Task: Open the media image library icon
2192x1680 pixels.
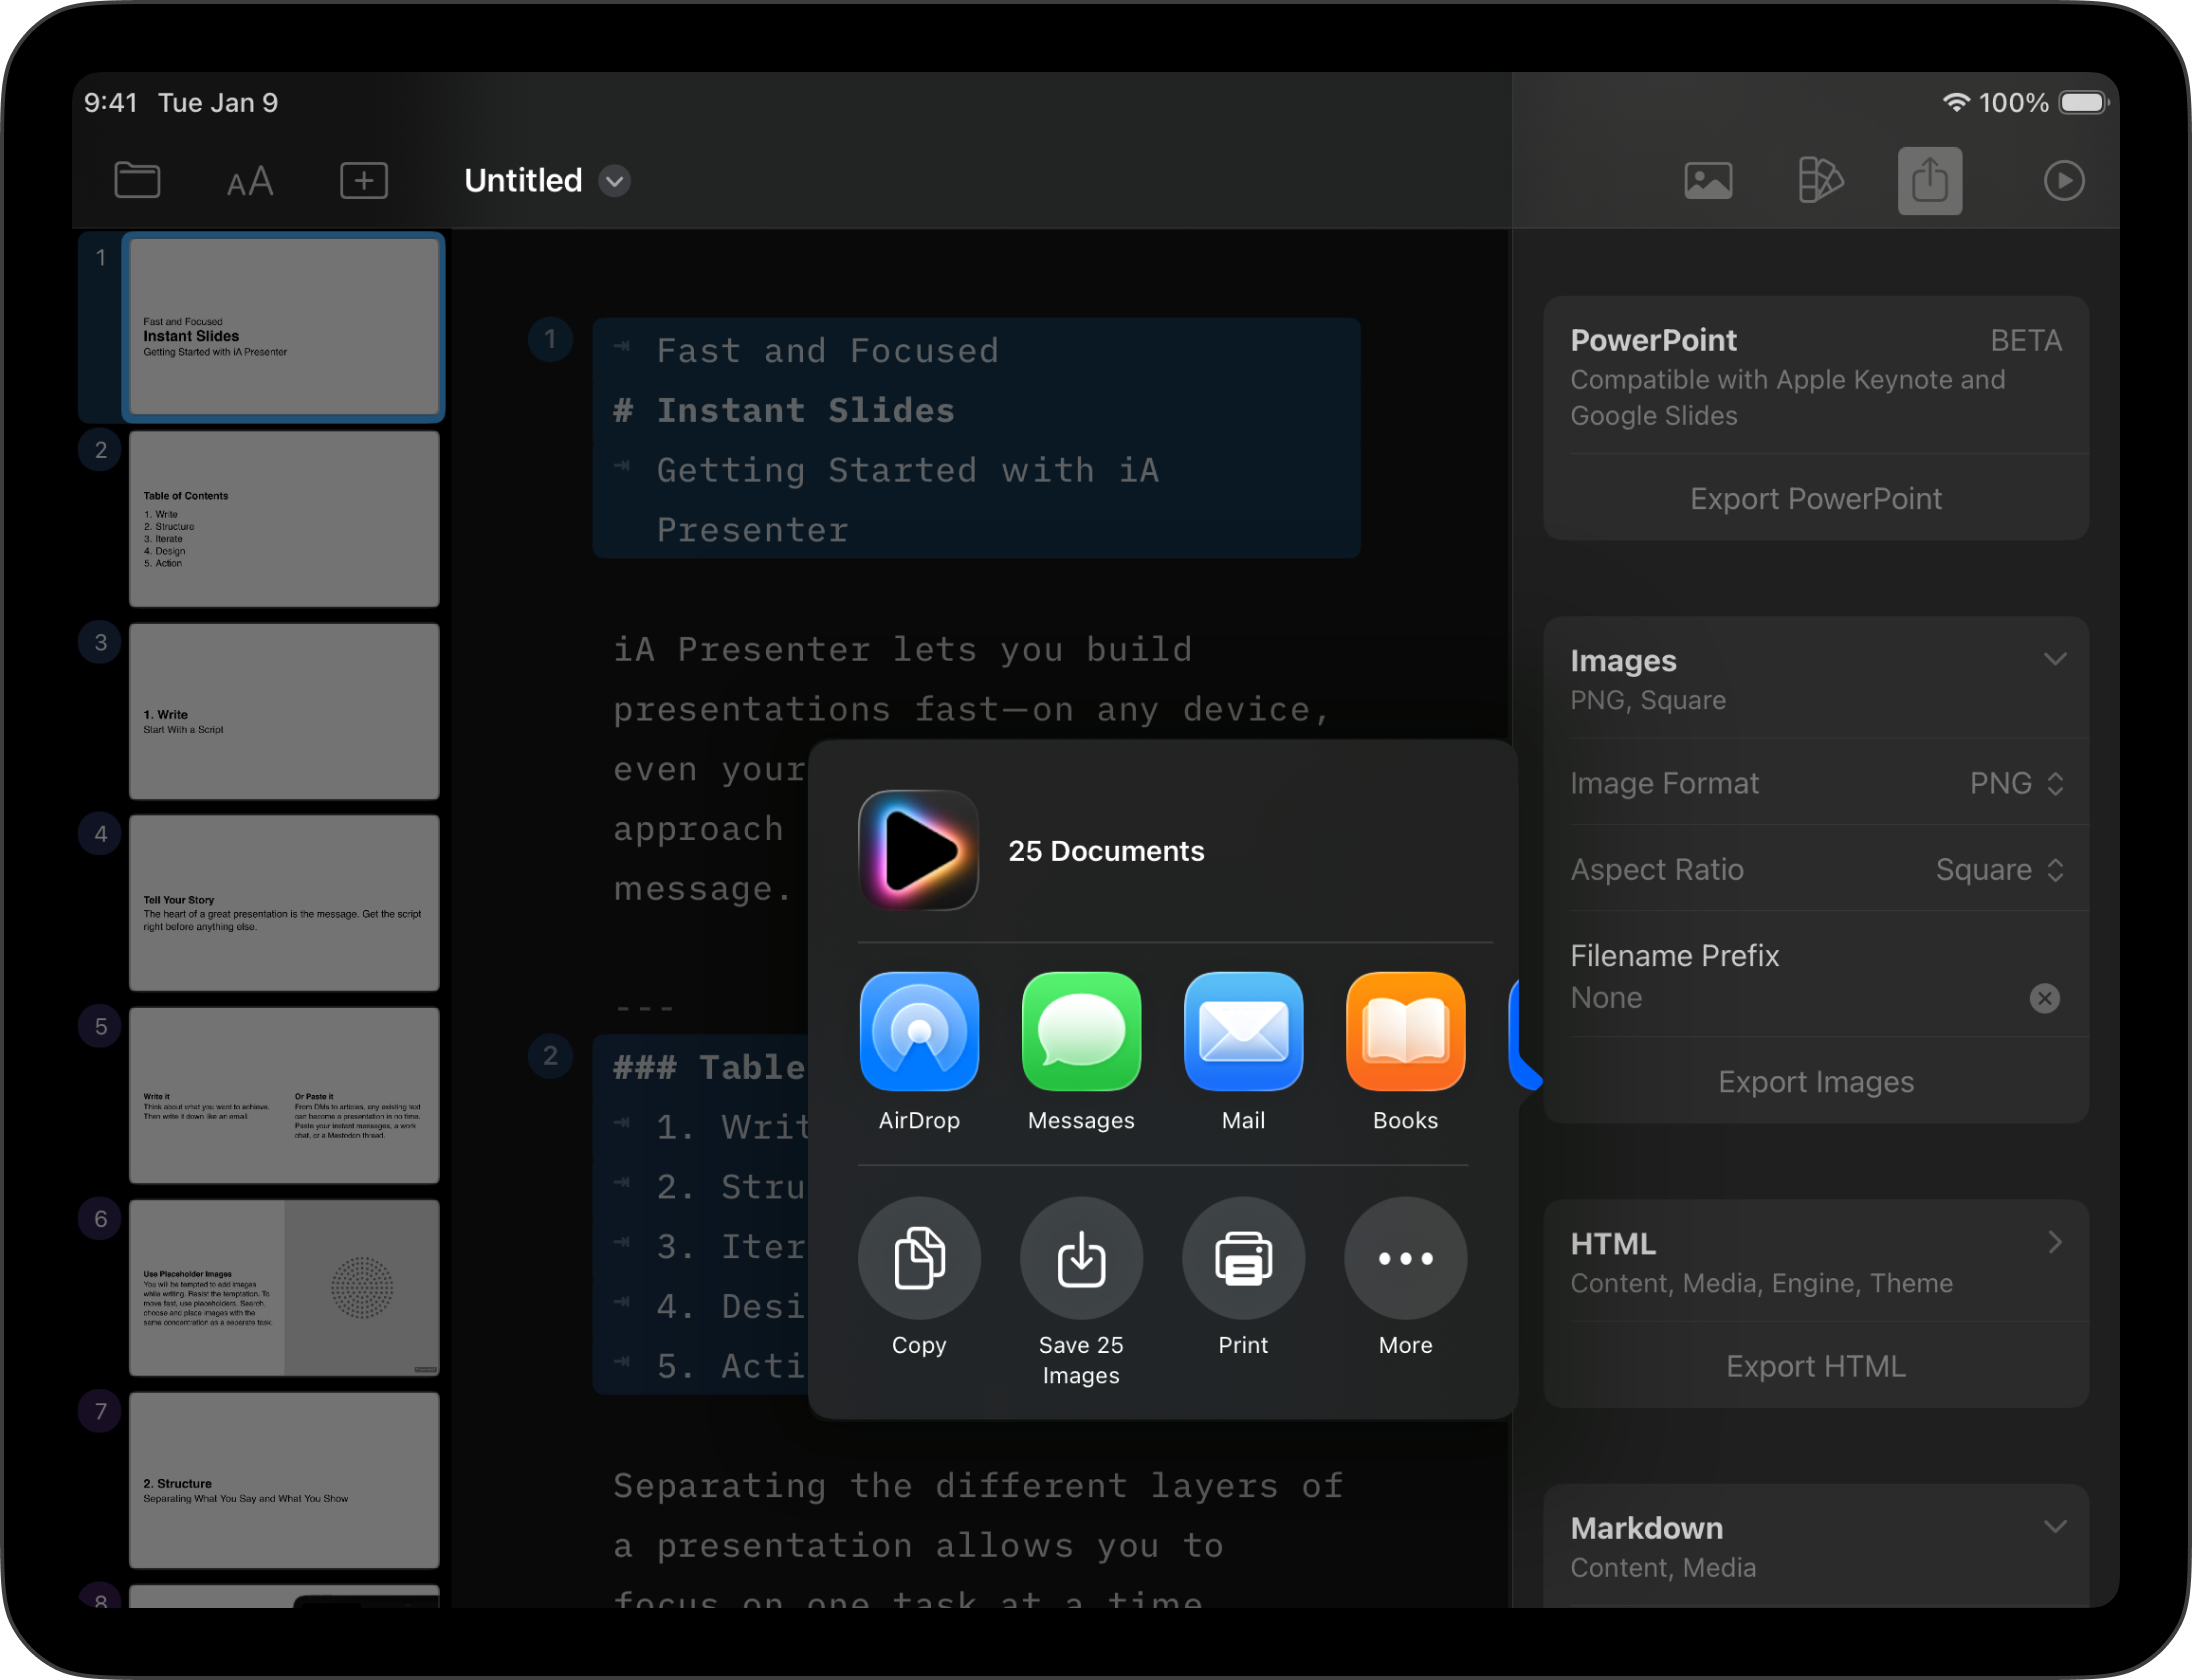Action: [1708, 181]
